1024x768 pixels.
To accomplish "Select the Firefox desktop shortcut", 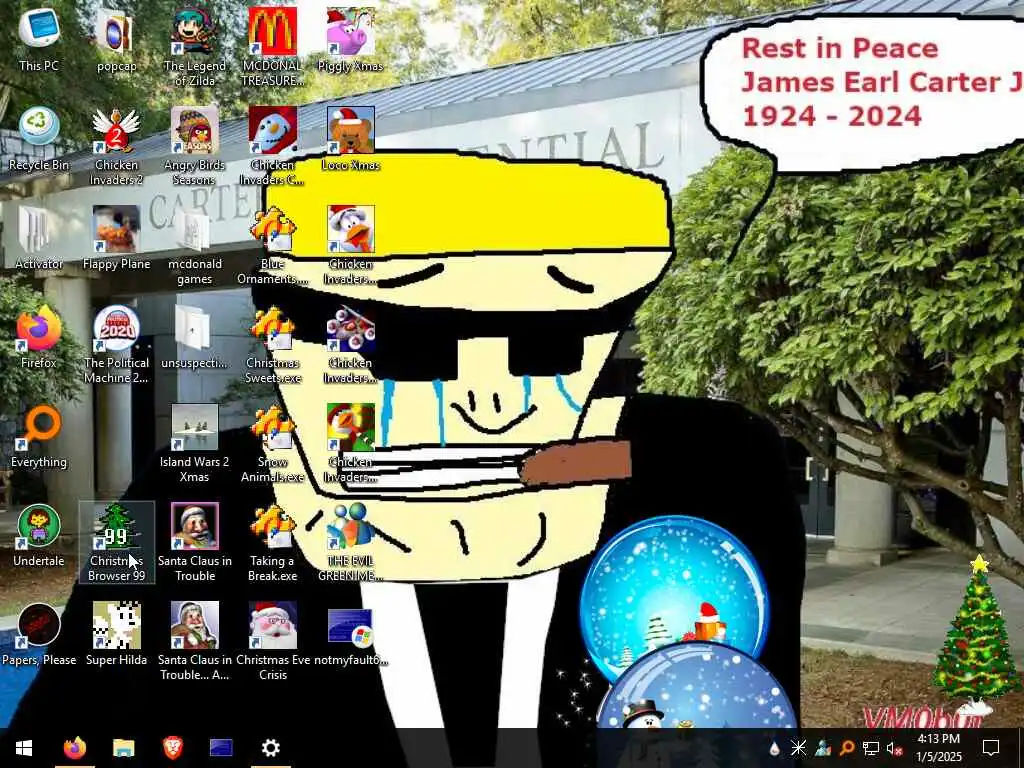I will coord(39,338).
